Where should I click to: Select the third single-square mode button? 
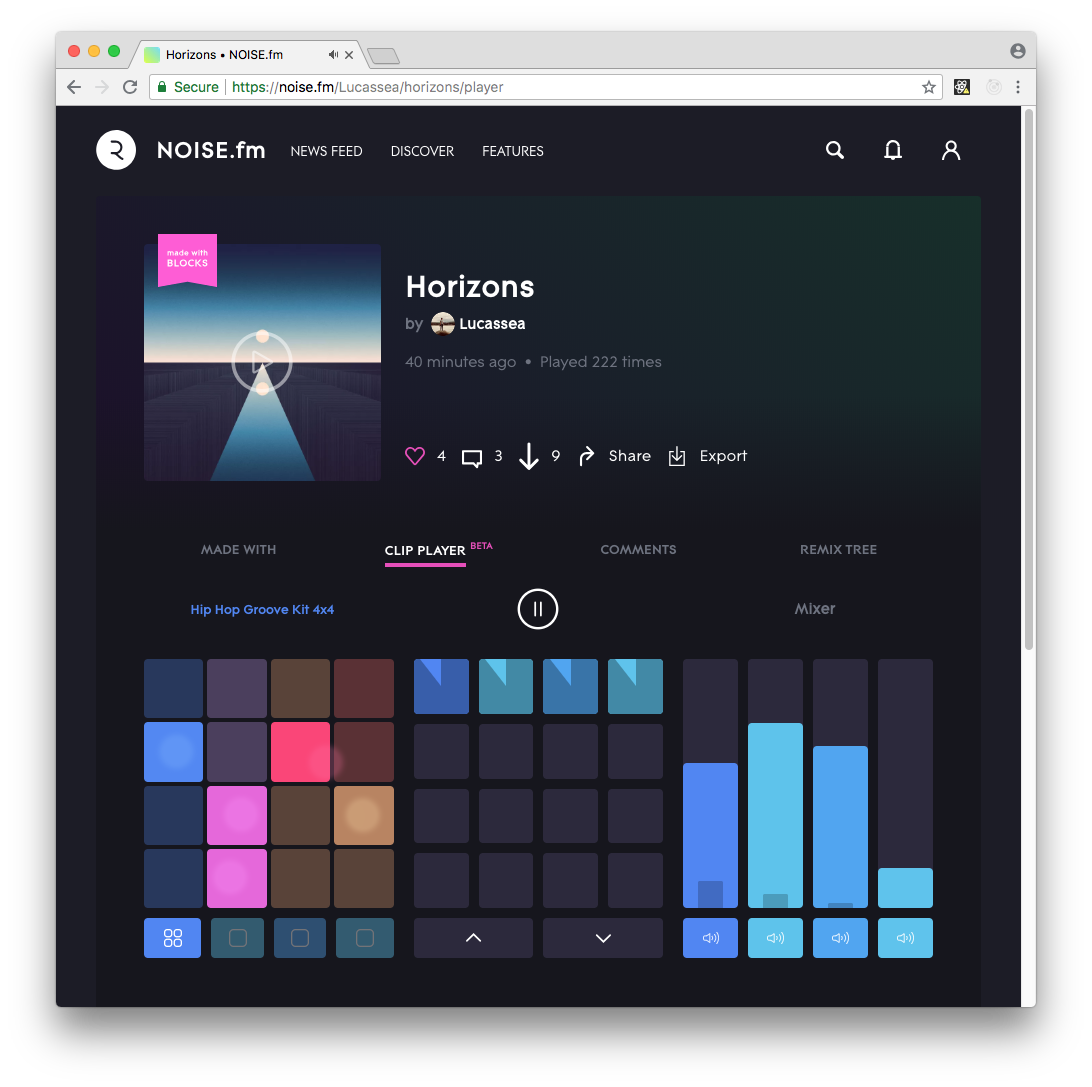tap(300, 938)
